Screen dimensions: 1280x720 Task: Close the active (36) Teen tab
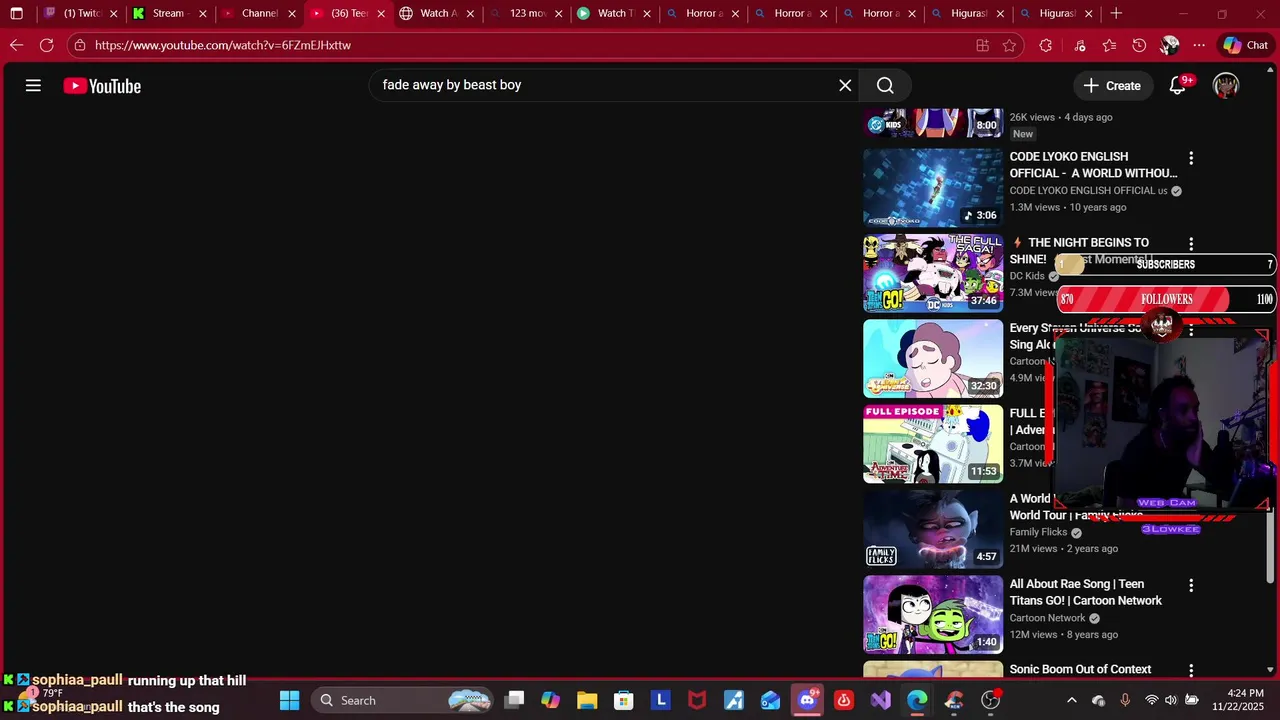click(381, 14)
